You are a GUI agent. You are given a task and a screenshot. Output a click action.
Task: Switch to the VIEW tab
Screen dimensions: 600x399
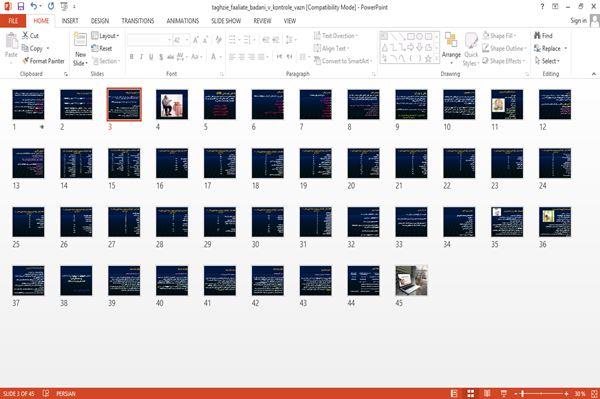click(290, 21)
